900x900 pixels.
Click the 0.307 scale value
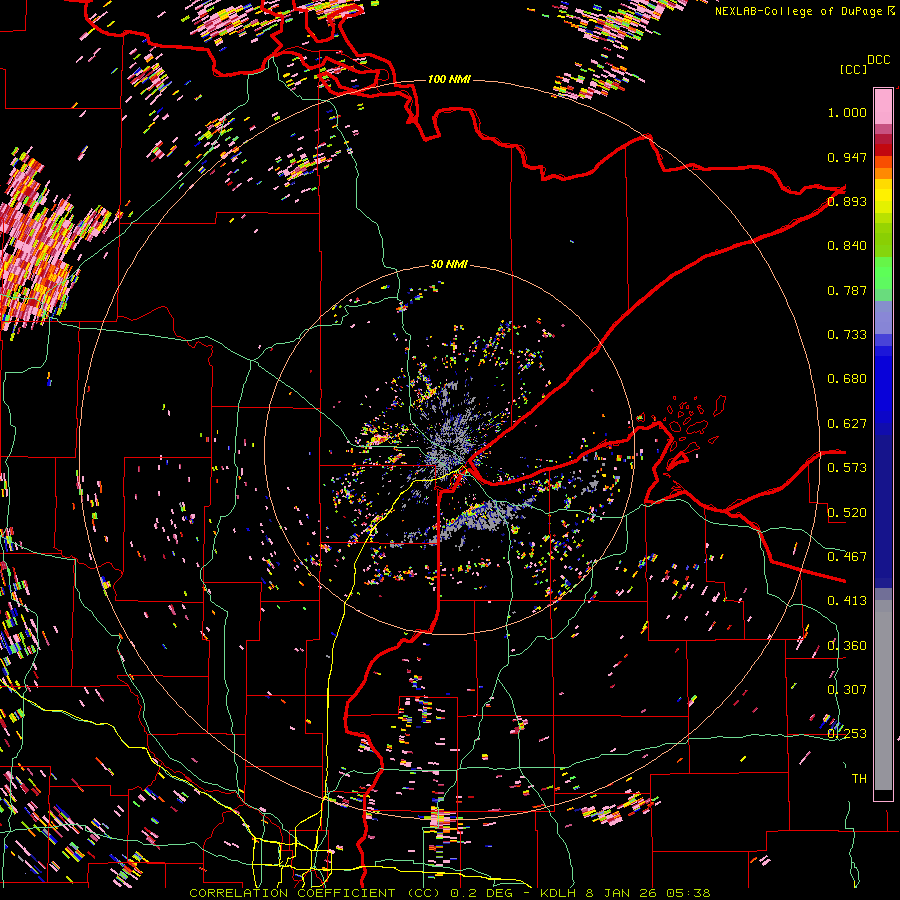pyautogui.click(x=847, y=690)
